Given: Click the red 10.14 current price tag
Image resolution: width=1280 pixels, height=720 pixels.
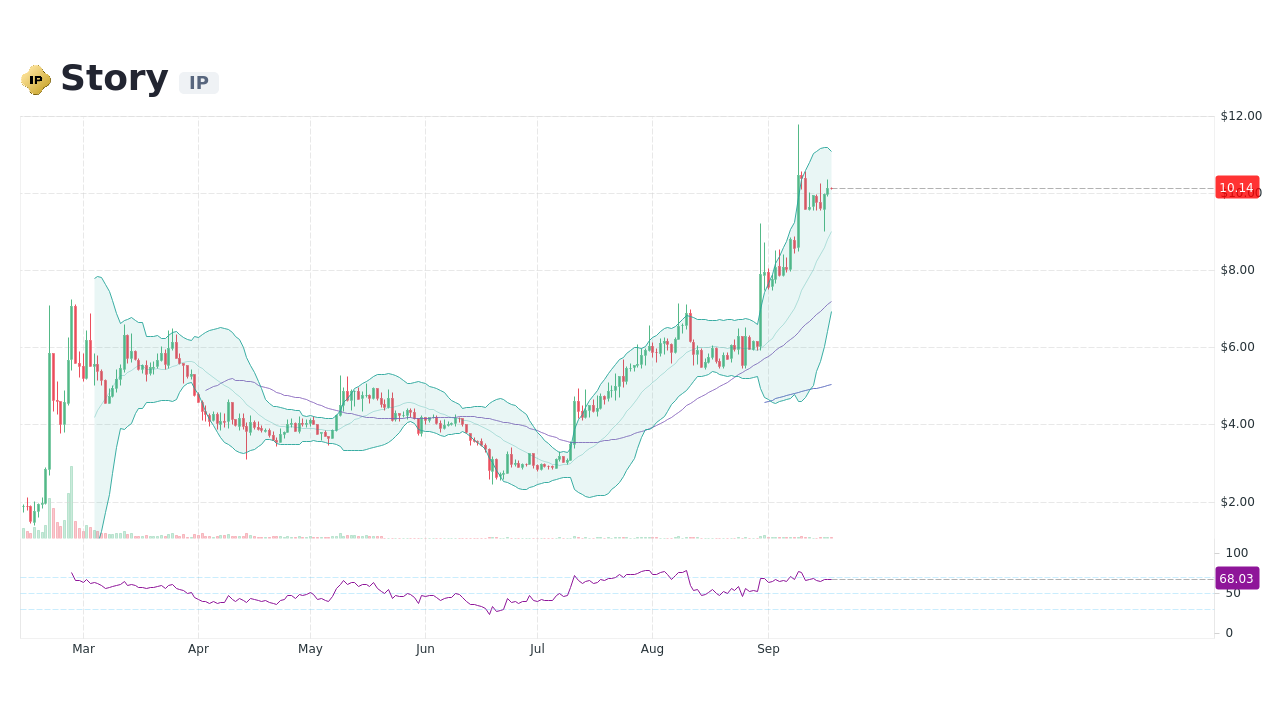Looking at the screenshot, I should tap(1236, 187).
